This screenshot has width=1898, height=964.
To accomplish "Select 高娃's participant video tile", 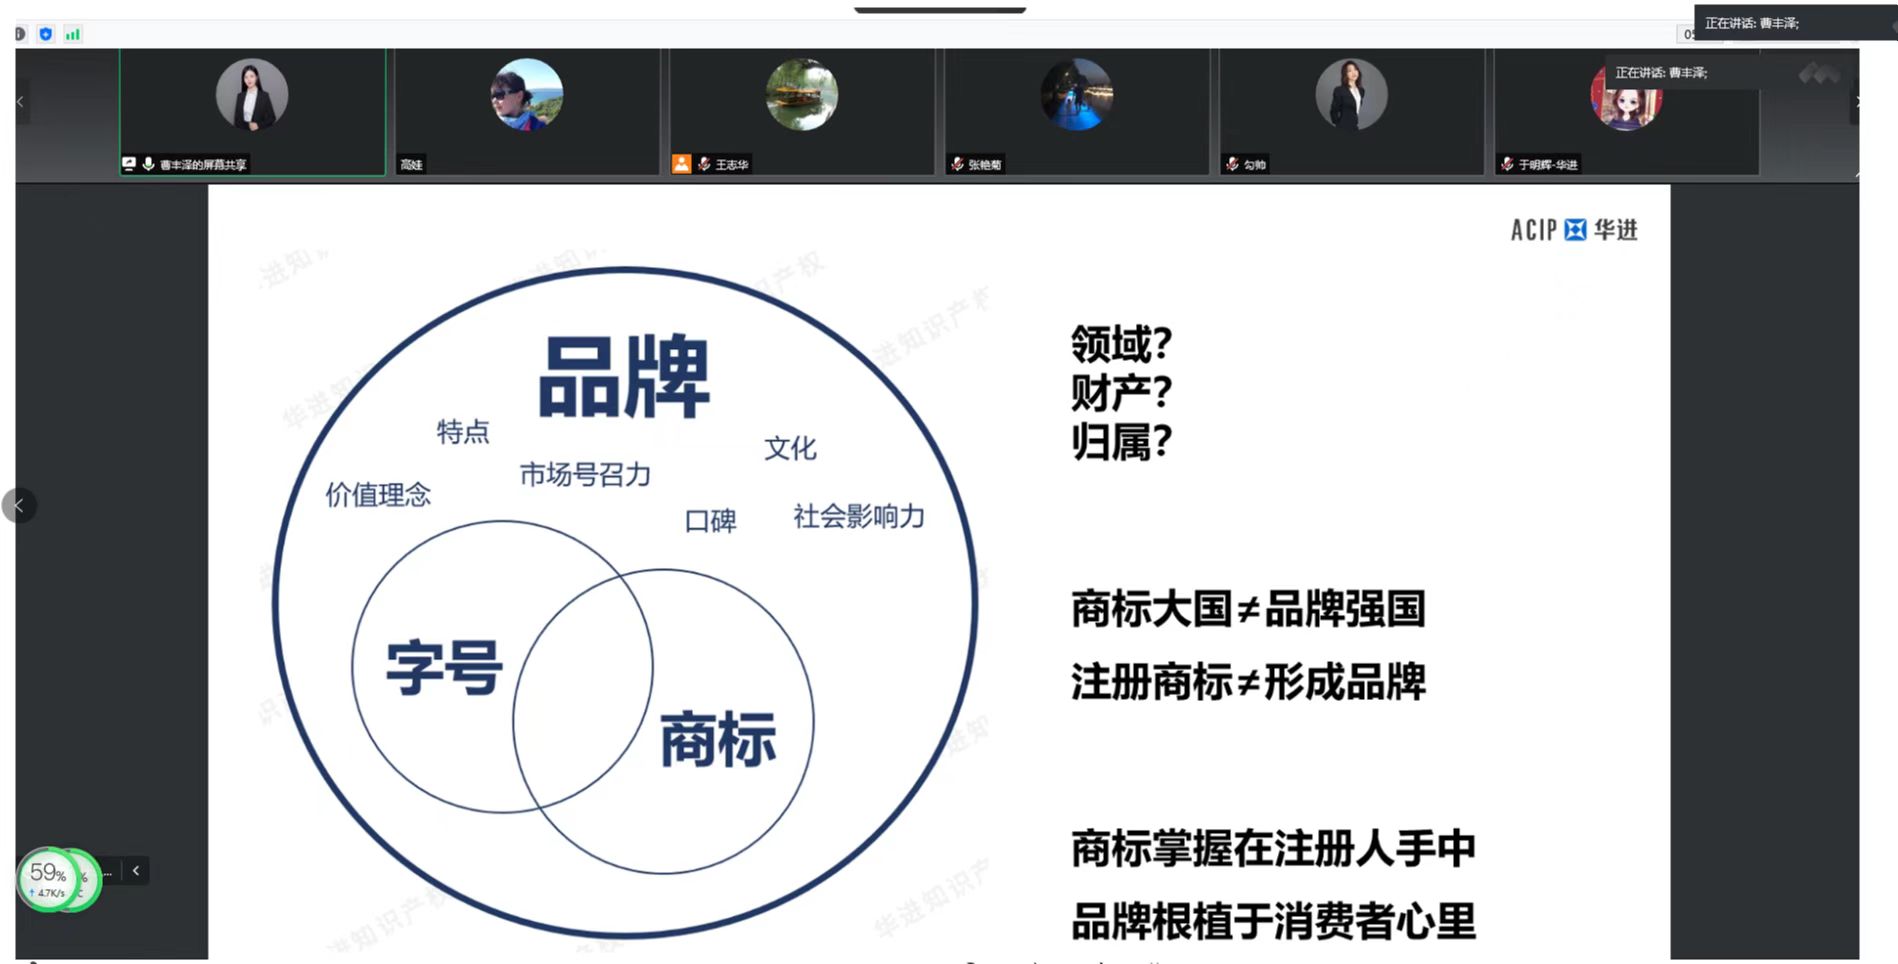I will coord(527,110).
